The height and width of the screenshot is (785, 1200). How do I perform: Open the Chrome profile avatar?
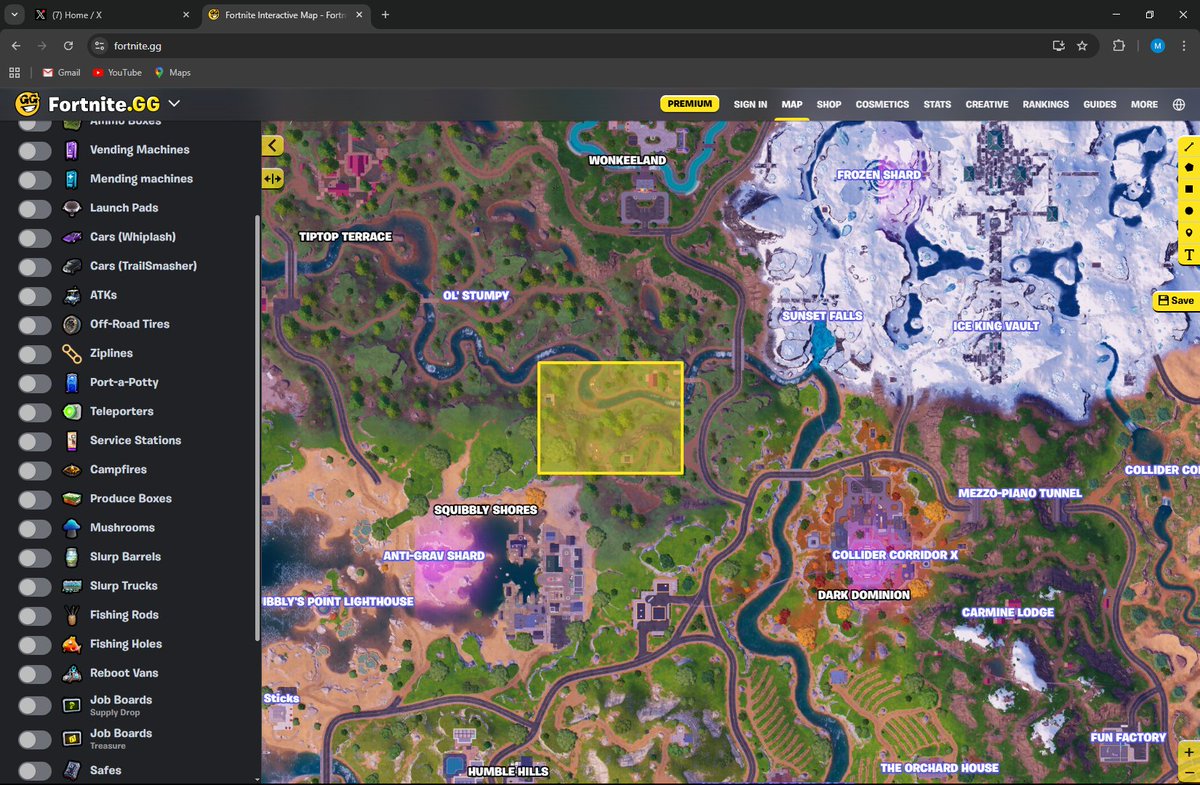click(x=1157, y=46)
